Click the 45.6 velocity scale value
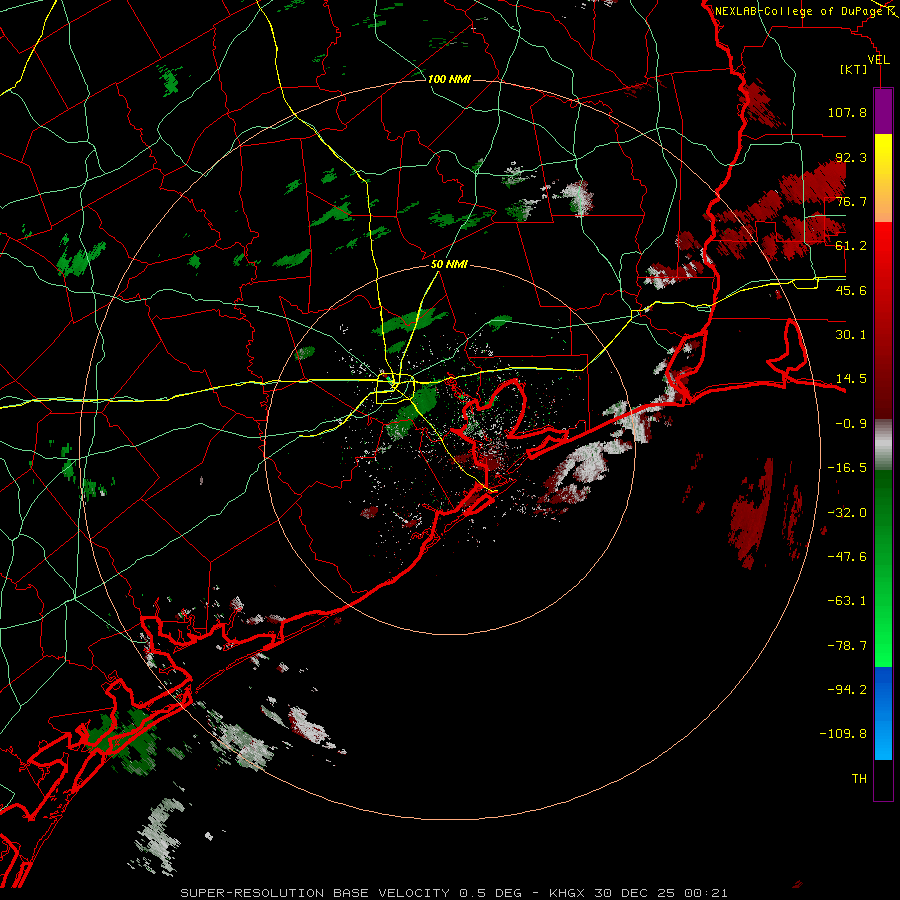 [851, 290]
